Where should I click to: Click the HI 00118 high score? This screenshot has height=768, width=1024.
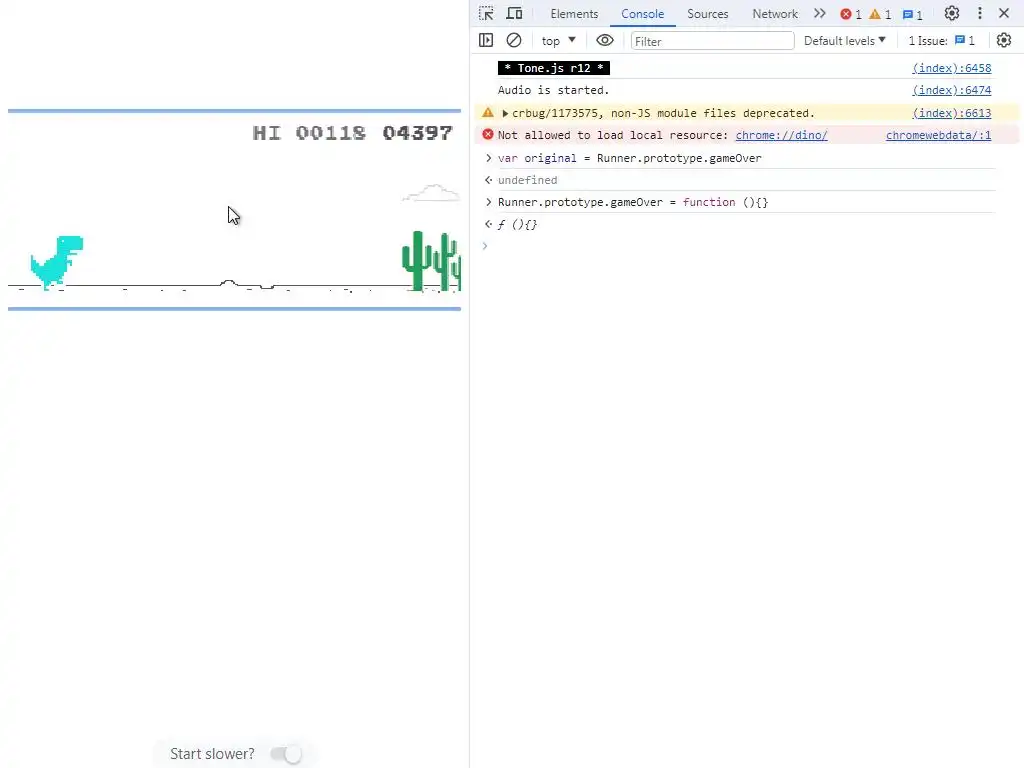tap(309, 133)
